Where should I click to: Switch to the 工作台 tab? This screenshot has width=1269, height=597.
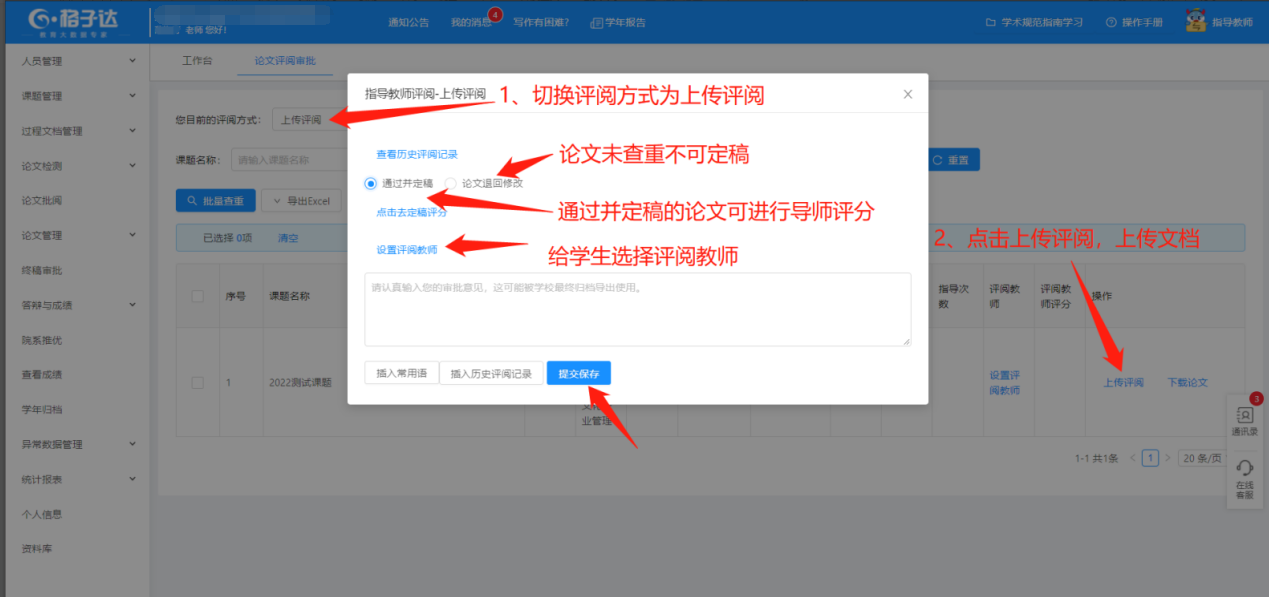pos(197,61)
